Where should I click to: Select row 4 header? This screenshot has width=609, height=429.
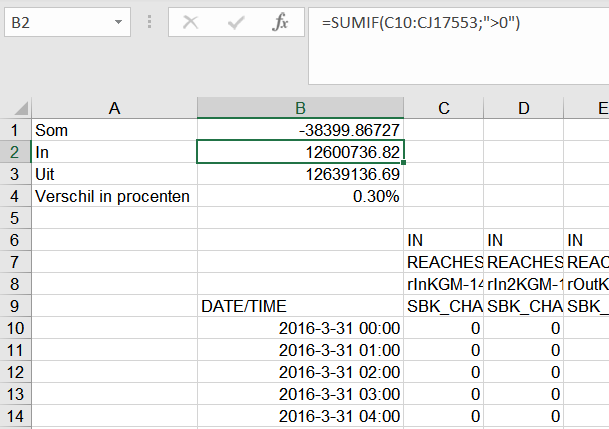pos(15,196)
